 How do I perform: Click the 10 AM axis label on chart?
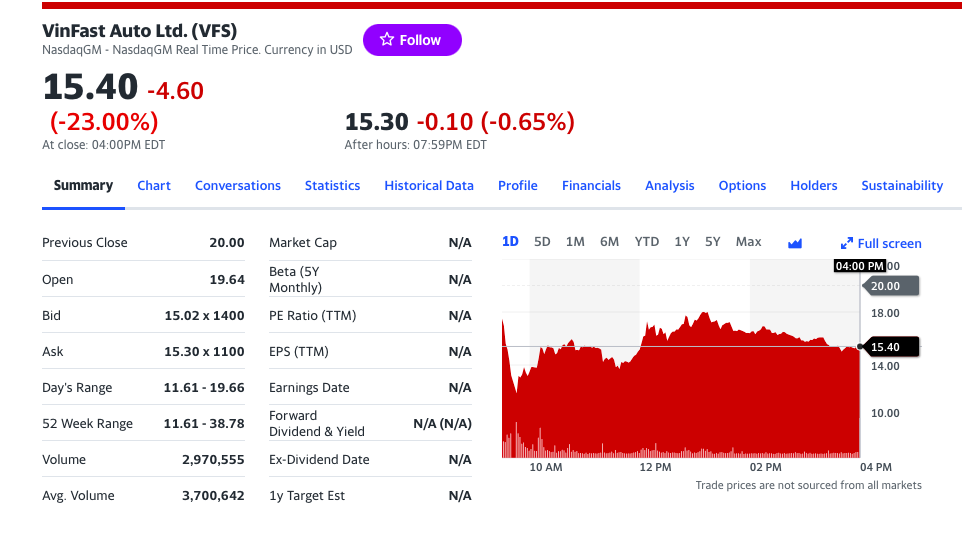pyautogui.click(x=546, y=467)
